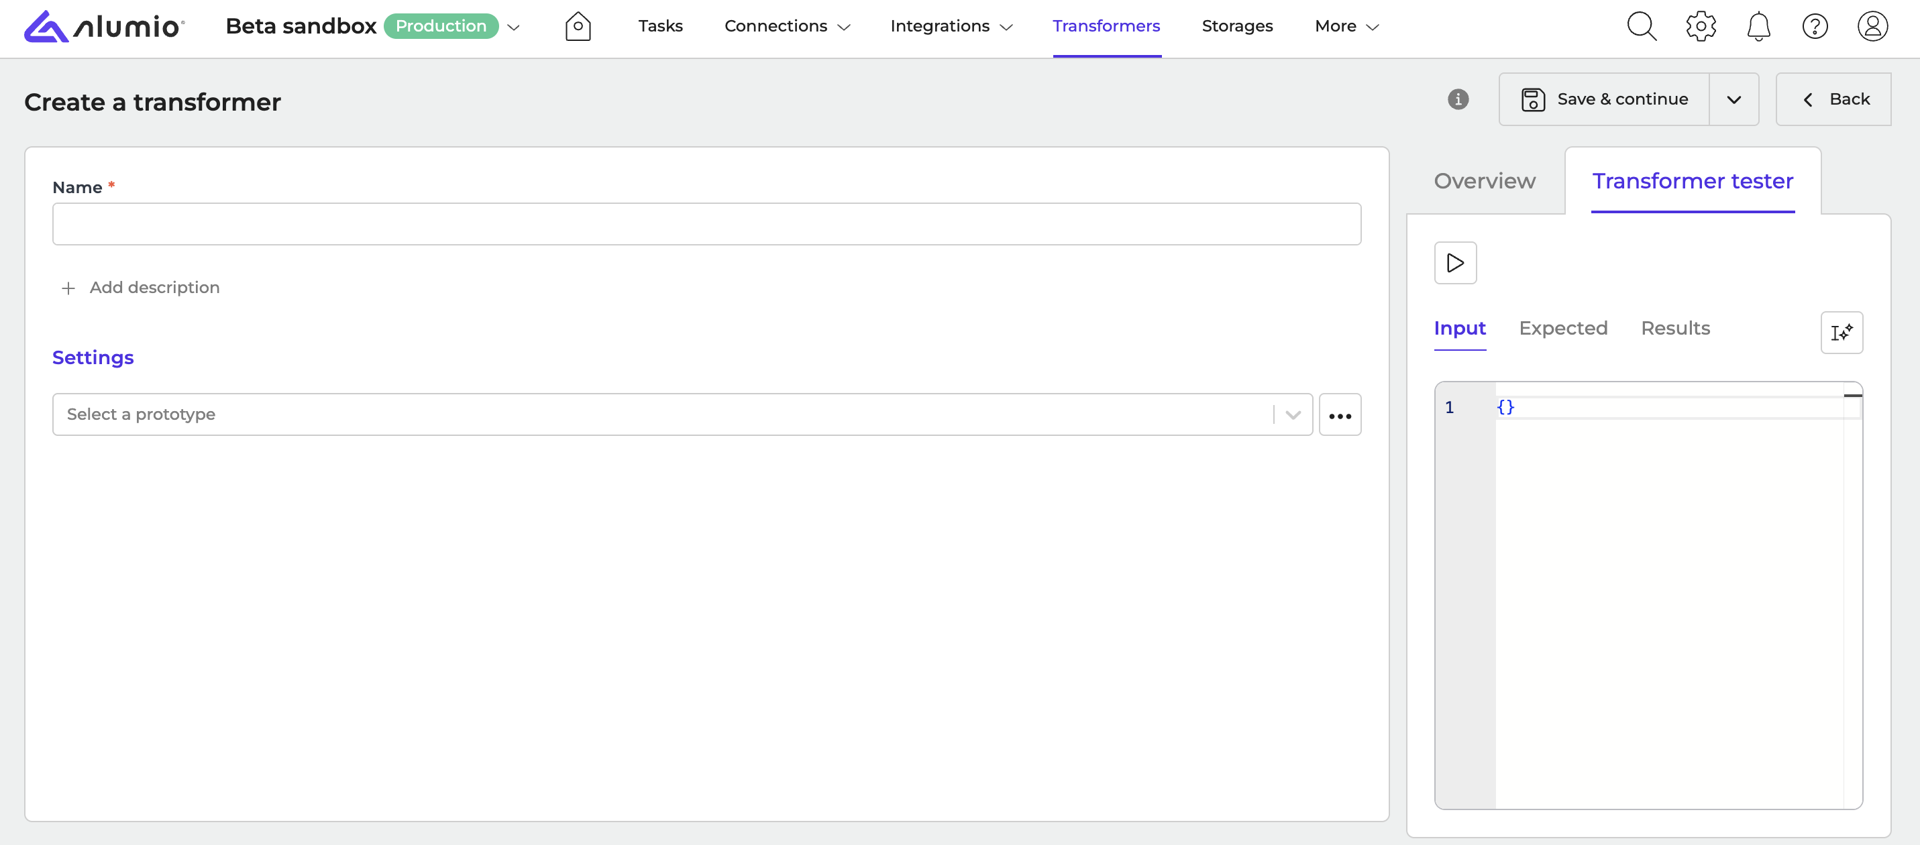
Task: Click the Save & continue button
Action: pyautogui.click(x=1604, y=99)
